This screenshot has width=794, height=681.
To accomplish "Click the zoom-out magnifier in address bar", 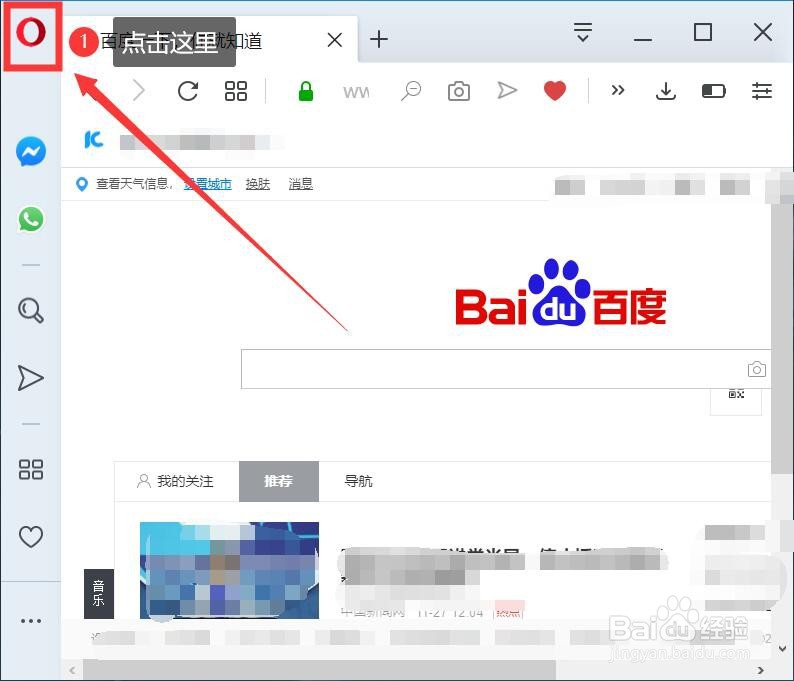I will pyautogui.click(x=411, y=91).
